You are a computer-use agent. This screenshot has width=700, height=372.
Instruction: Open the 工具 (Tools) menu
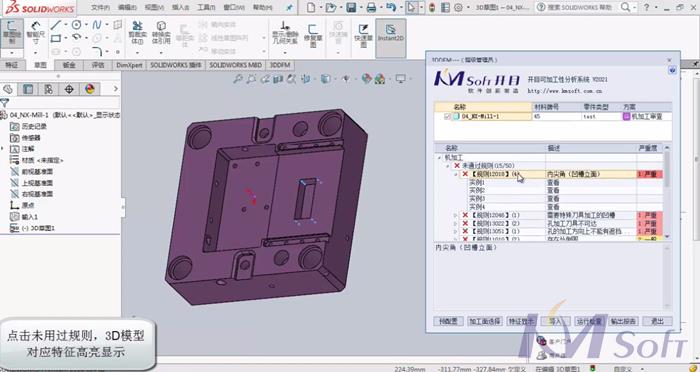206,7
